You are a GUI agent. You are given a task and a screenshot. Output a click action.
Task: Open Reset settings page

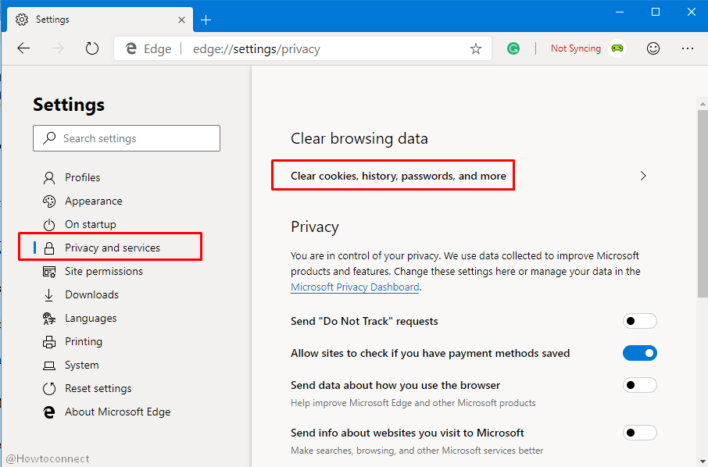click(98, 388)
